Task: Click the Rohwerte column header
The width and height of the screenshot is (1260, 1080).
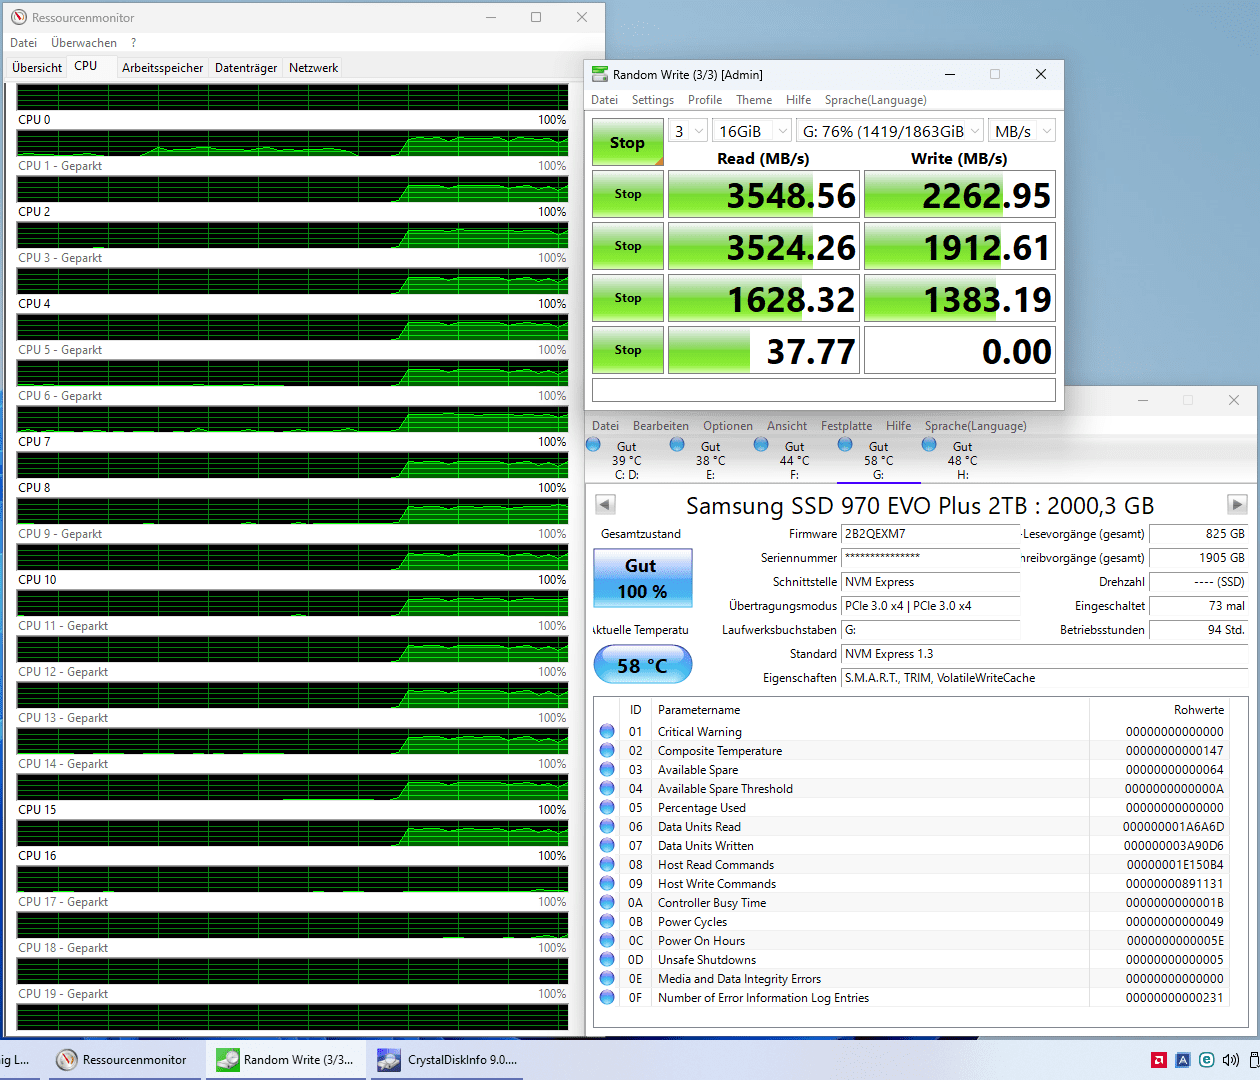Action: [x=1158, y=710]
